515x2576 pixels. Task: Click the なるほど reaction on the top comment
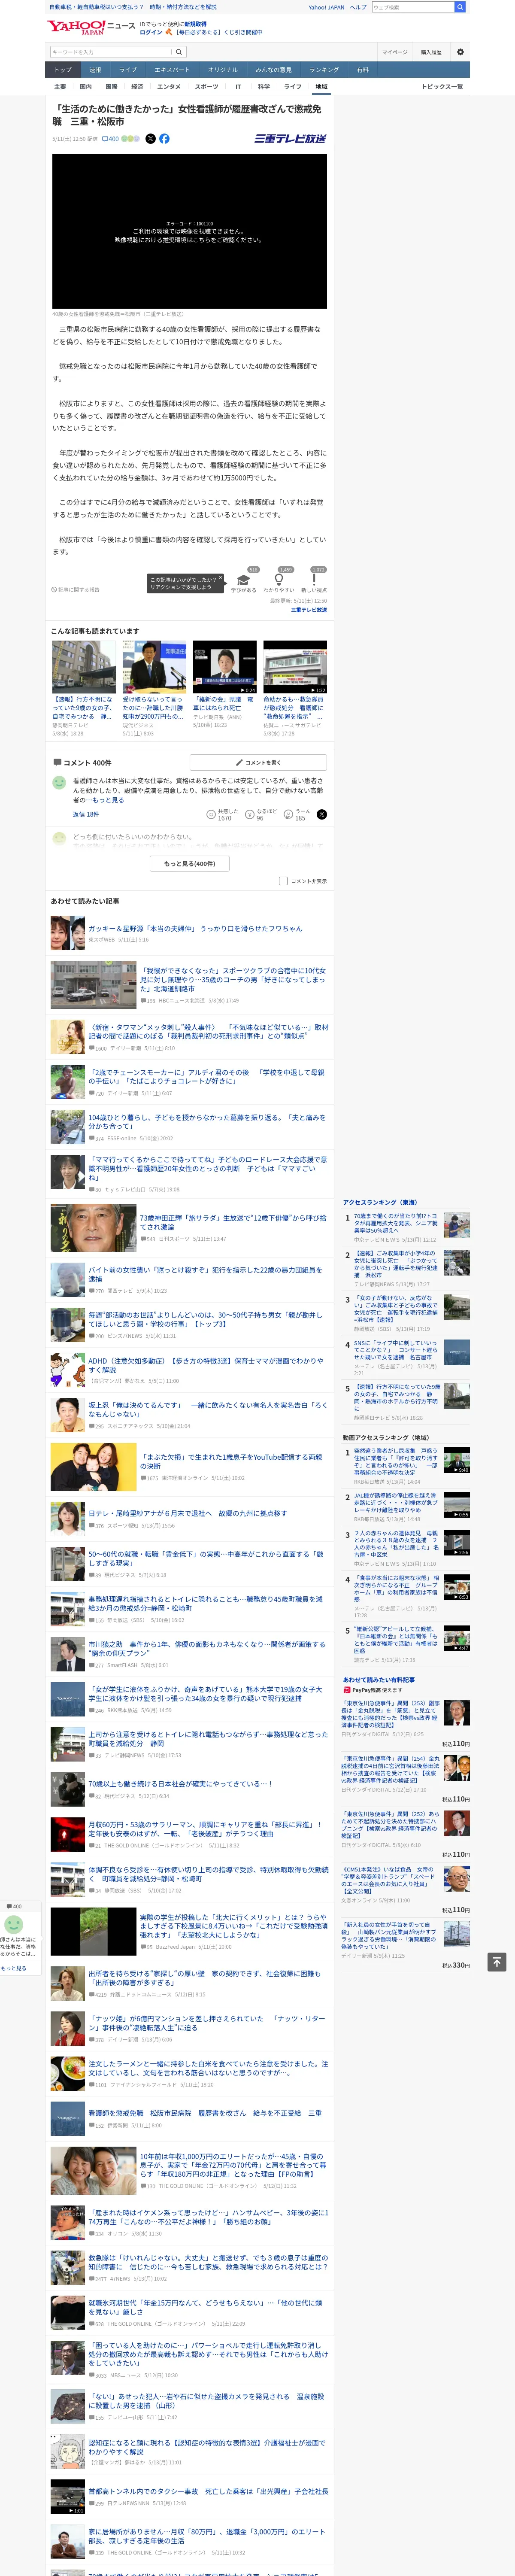click(x=261, y=814)
